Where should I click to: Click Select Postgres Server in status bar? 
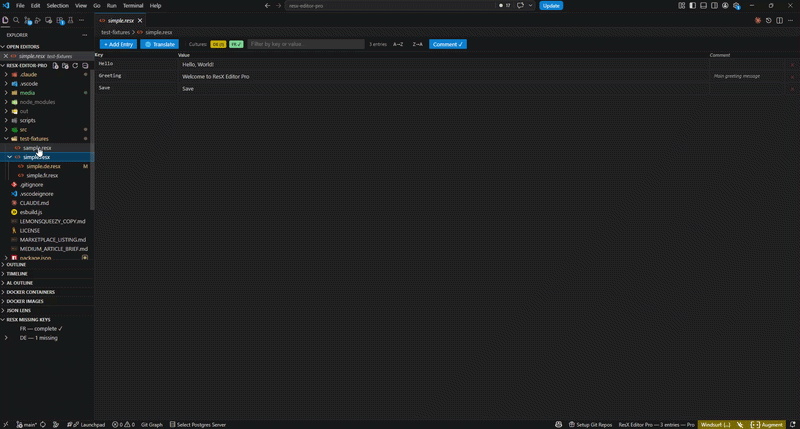click(197, 424)
